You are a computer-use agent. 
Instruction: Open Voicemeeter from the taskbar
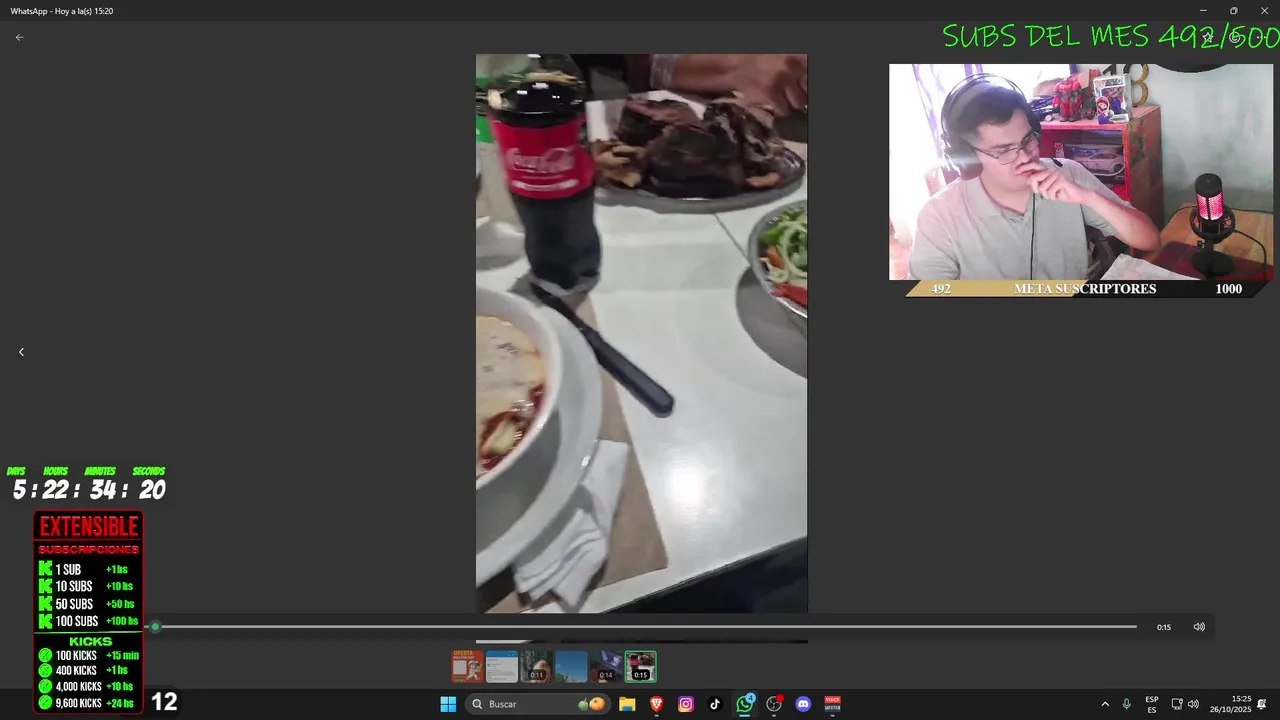tap(832, 704)
